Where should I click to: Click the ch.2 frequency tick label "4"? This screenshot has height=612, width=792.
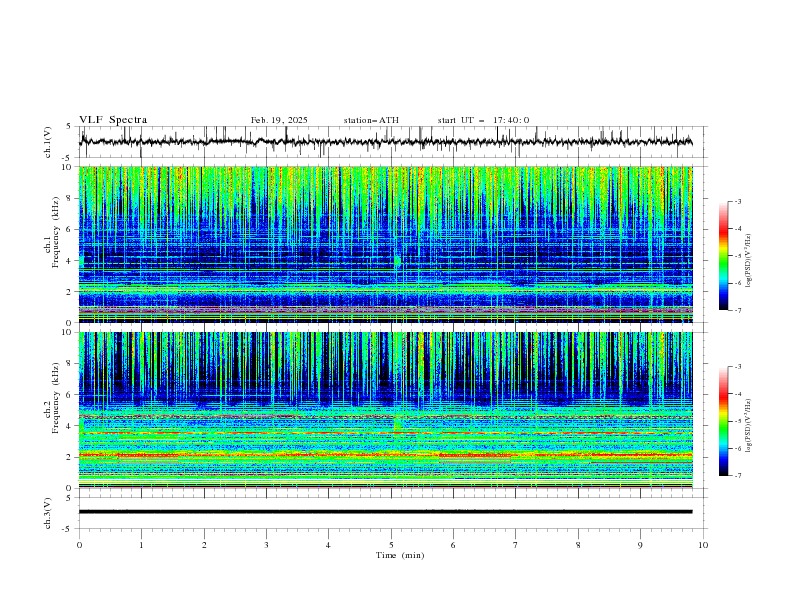tap(69, 426)
